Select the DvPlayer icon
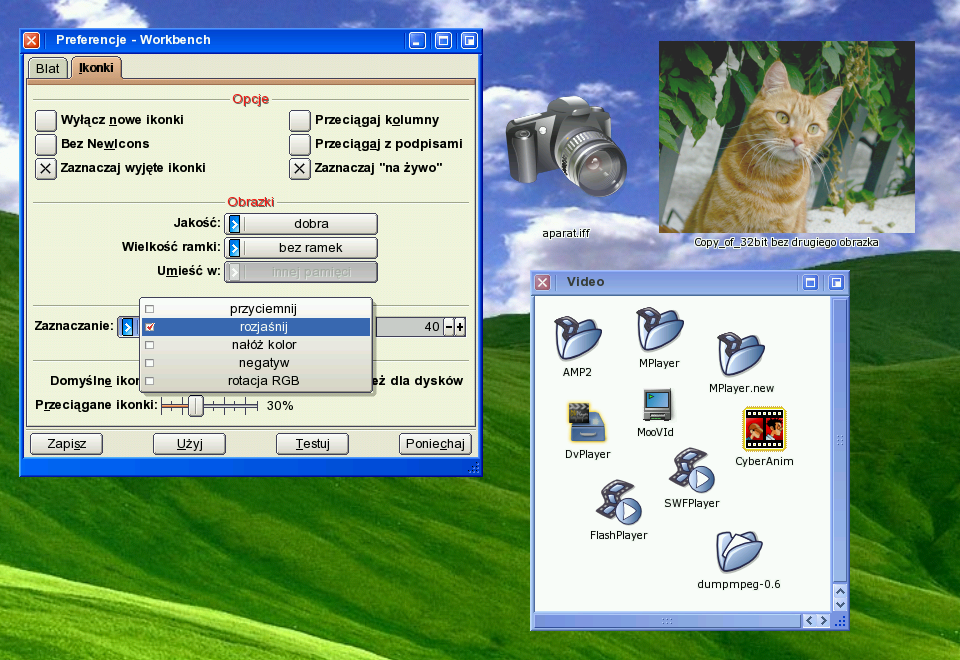 pyautogui.click(x=587, y=422)
